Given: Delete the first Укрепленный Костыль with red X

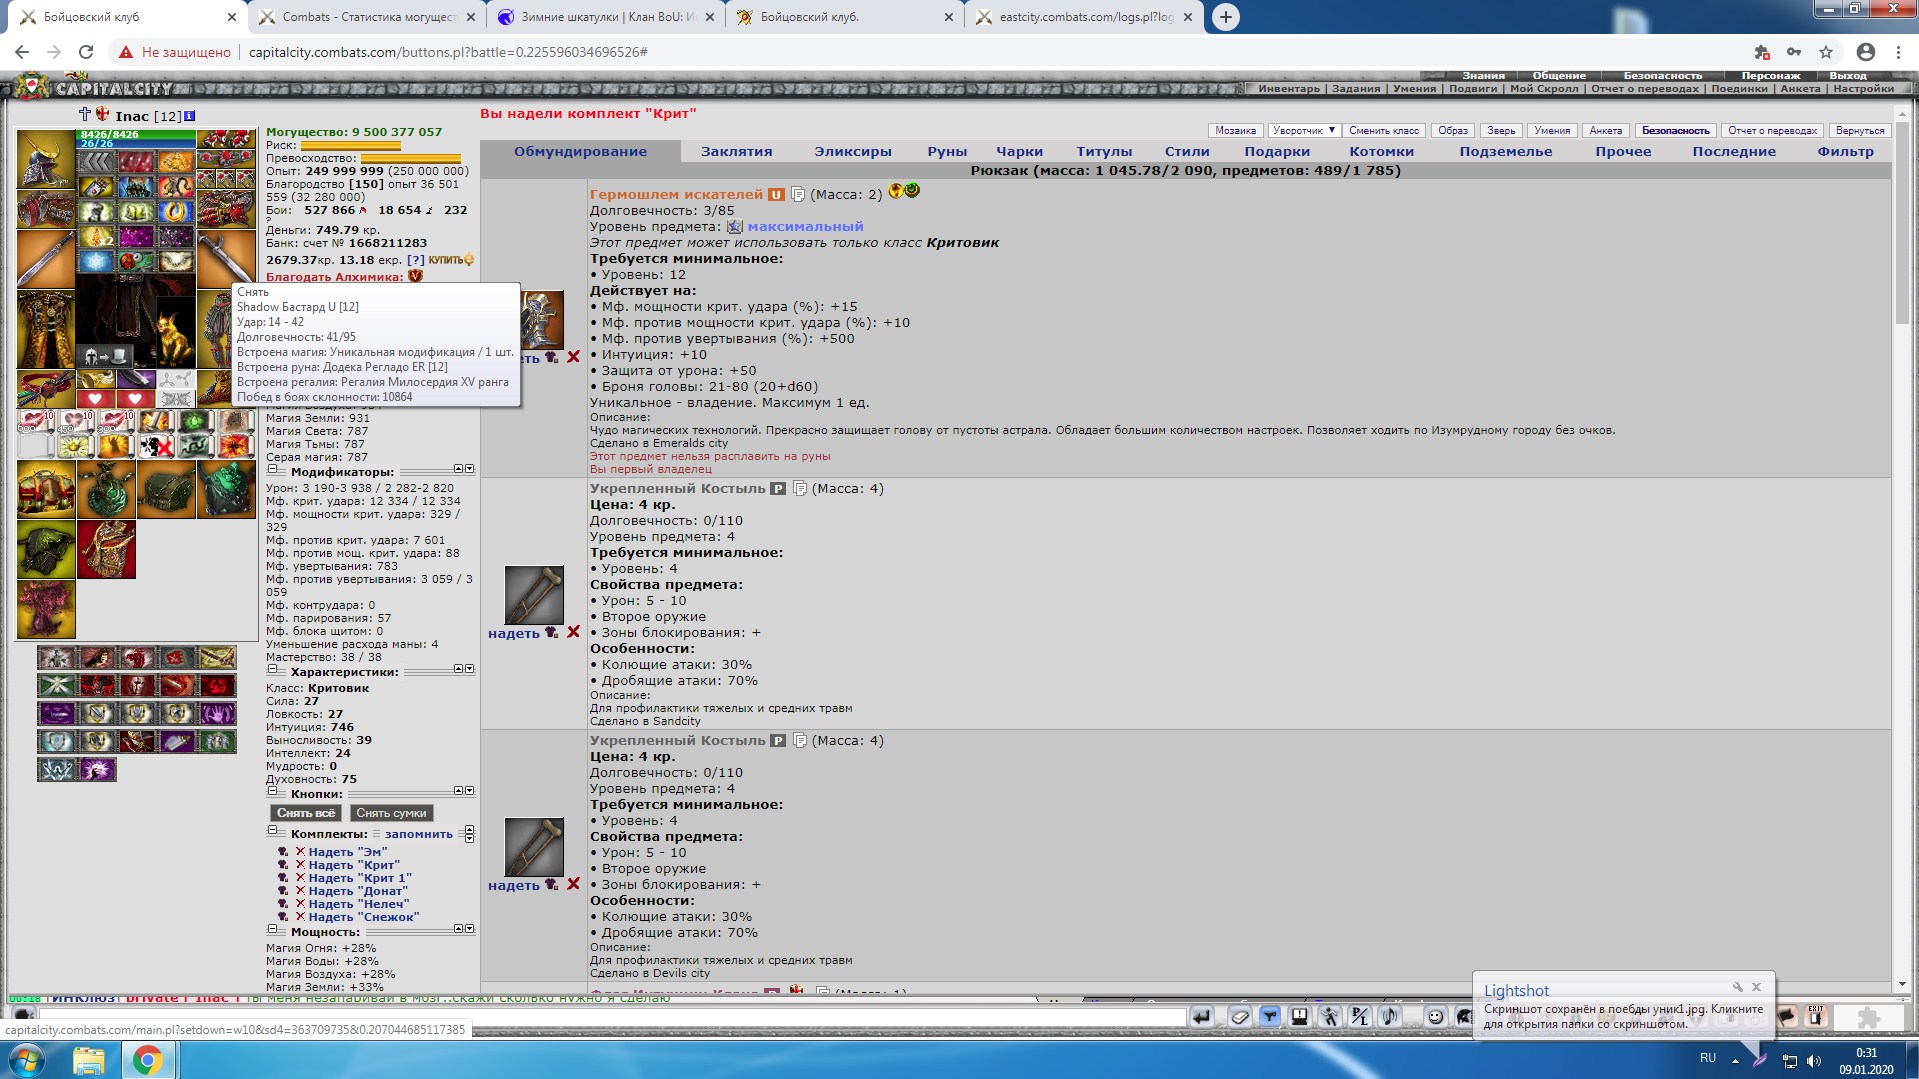Looking at the screenshot, I should 573,632.
